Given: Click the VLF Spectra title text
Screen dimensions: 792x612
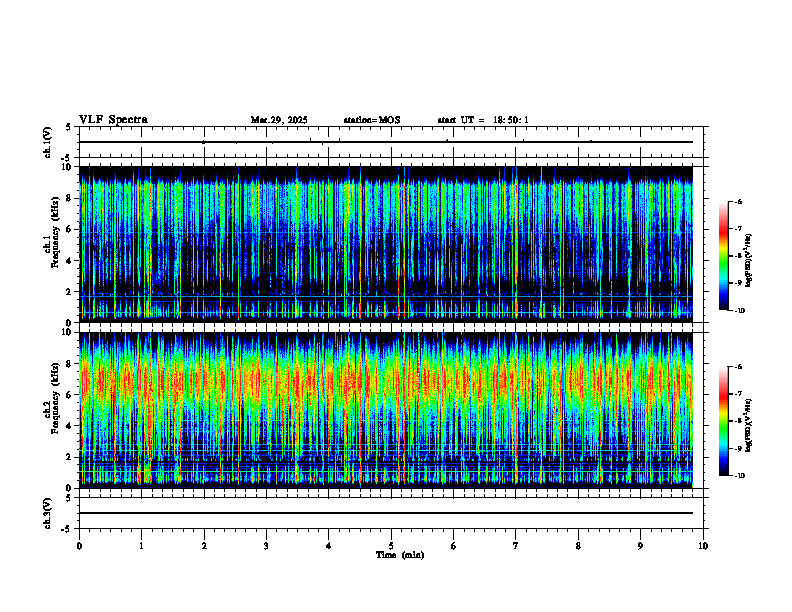Looking at the screenshot, I should (113, 120).
